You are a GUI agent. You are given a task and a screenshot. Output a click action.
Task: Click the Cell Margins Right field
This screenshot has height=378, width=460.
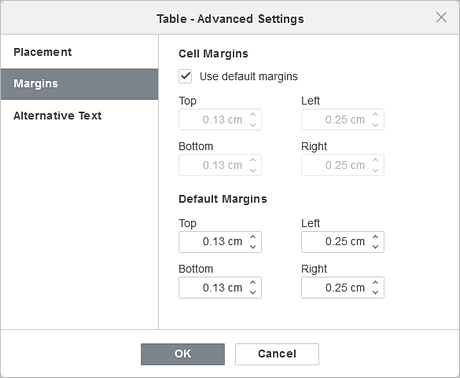coord(343,165)
